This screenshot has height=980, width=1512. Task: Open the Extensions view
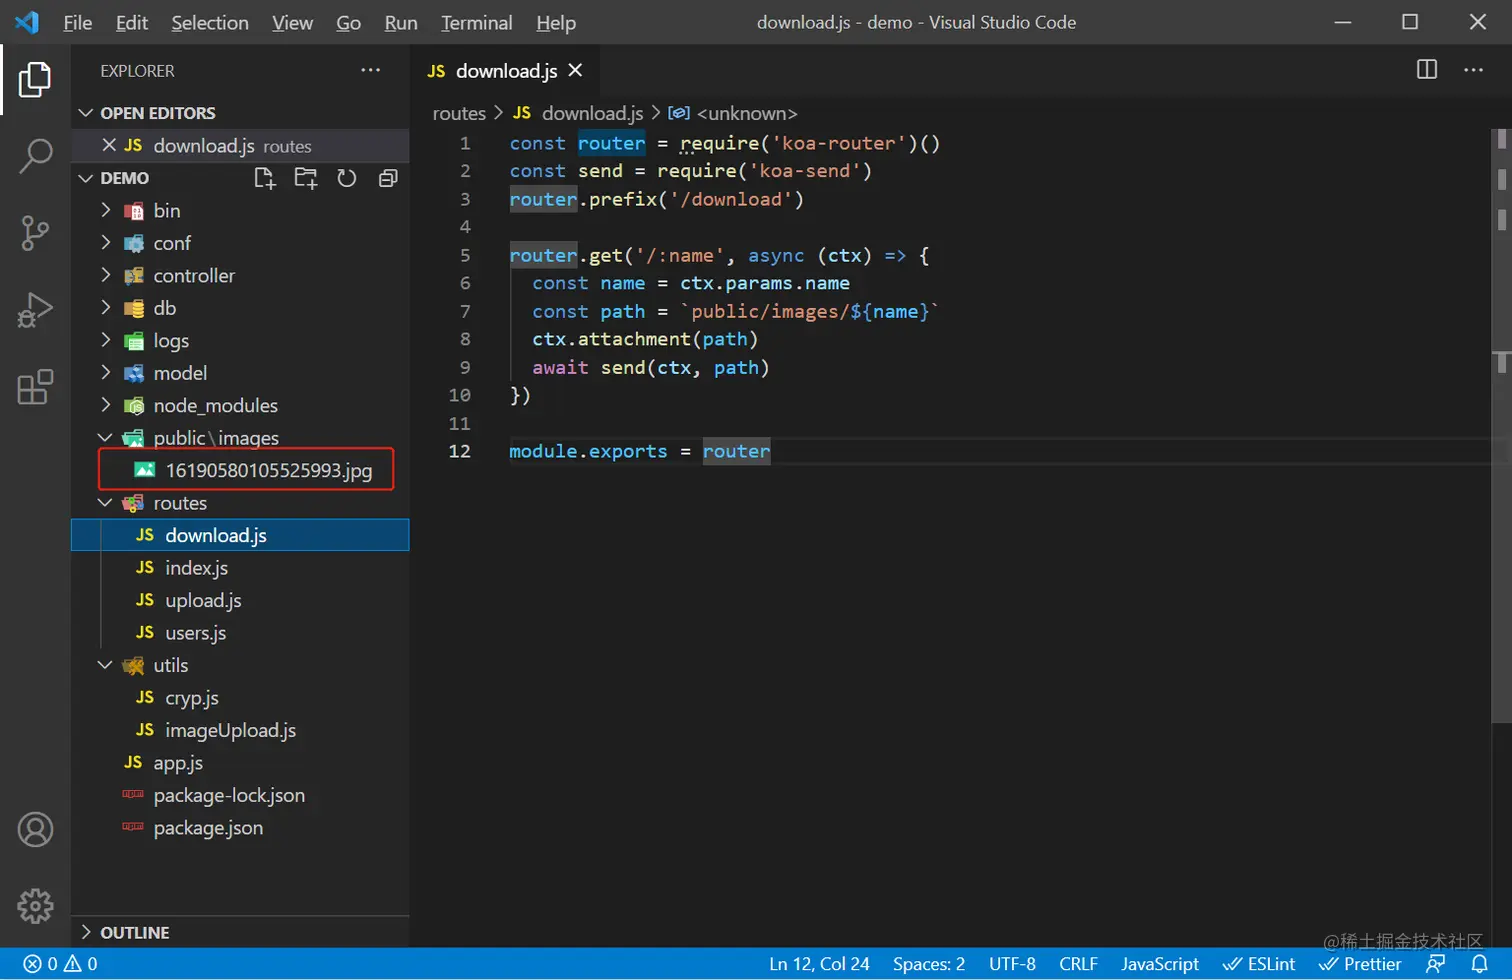click(x=35, y=387)
